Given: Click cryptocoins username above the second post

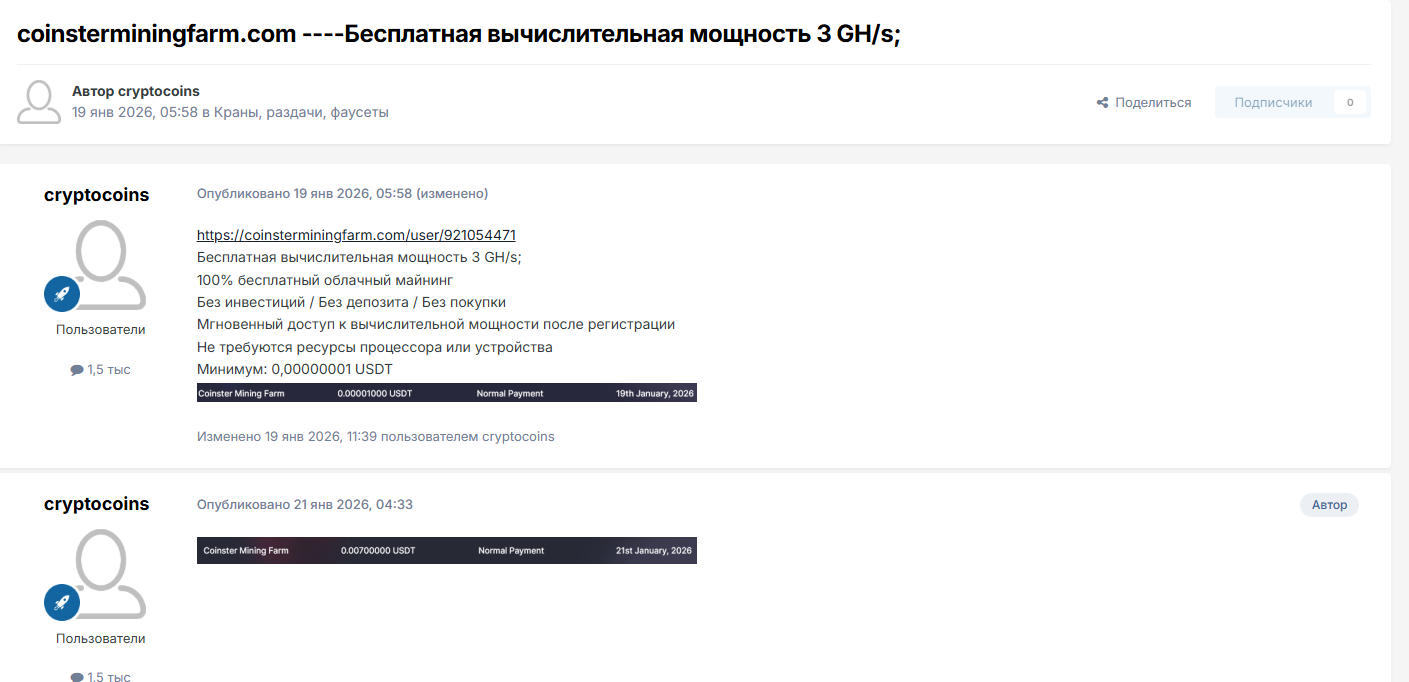Looking at the screenshot, I should click(x=96, y=503).
